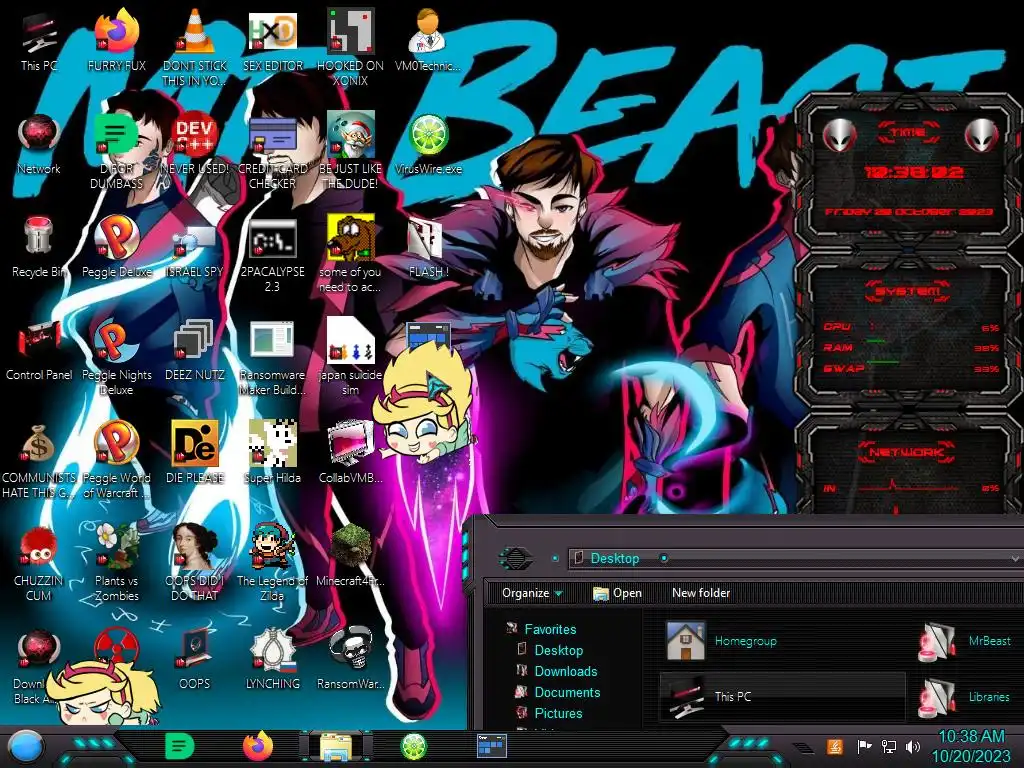Select the CREDIT CARD CHECKER shortcut
Viewport: 1024px width, 768px height.
pyautogui.click(x=272, y=152)
